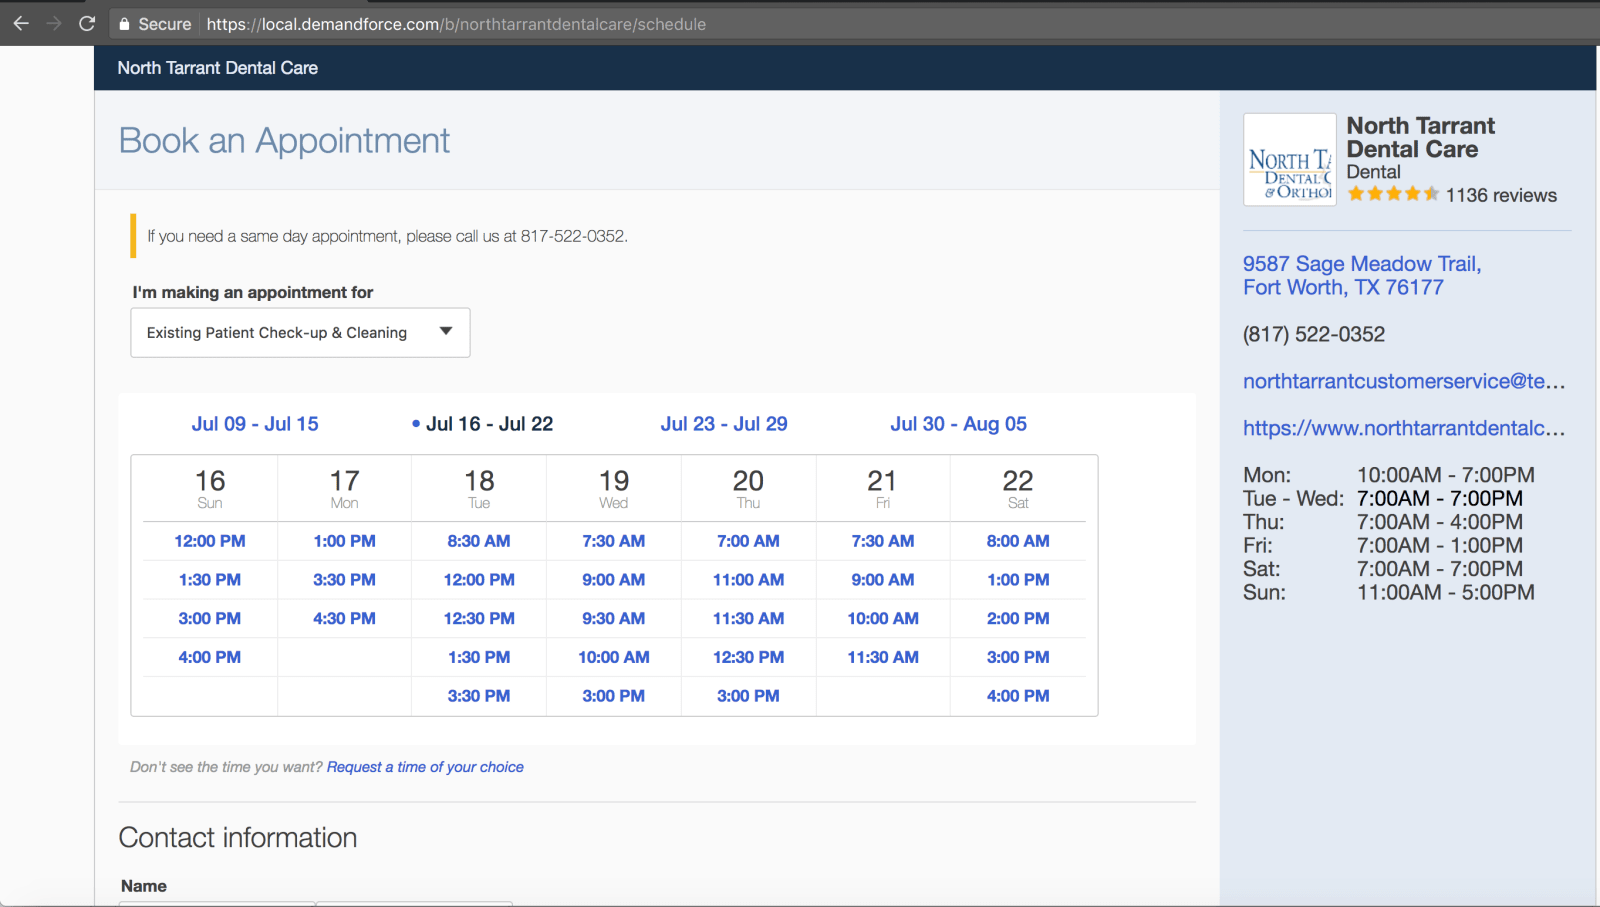Book Wednesday 19 at 9:00 AM
1600x907 pixels.
614,580
